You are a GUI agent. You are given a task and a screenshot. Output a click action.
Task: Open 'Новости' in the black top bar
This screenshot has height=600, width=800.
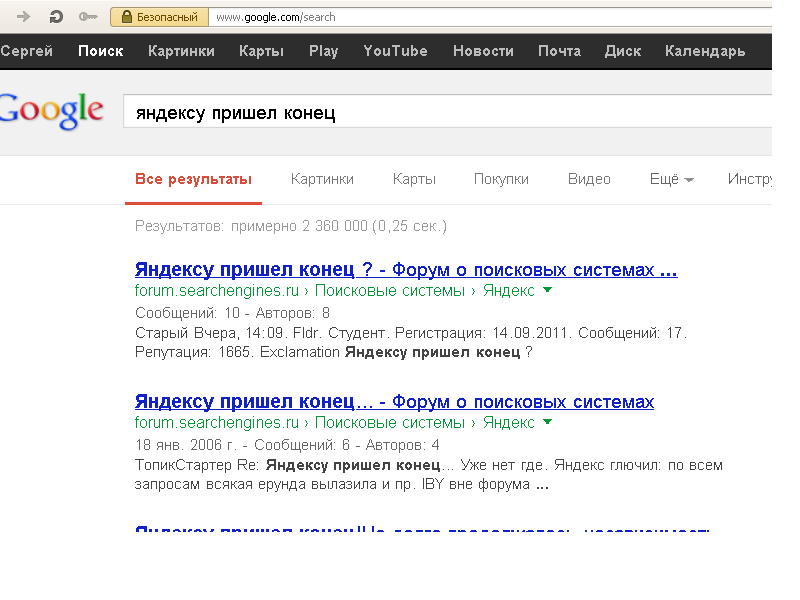point(483,51)
